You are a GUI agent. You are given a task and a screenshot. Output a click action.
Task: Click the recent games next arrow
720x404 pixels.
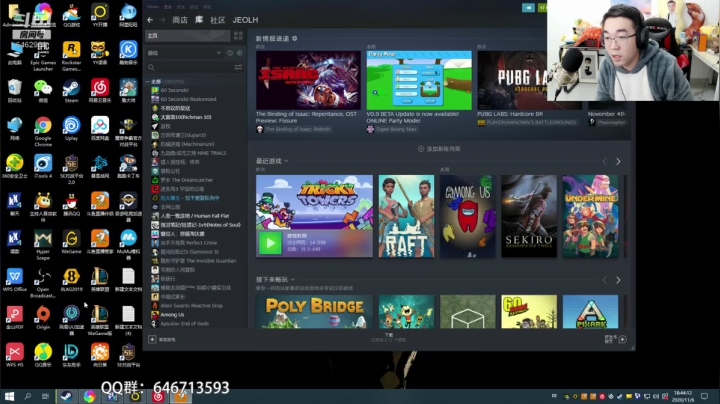(618, 162)
